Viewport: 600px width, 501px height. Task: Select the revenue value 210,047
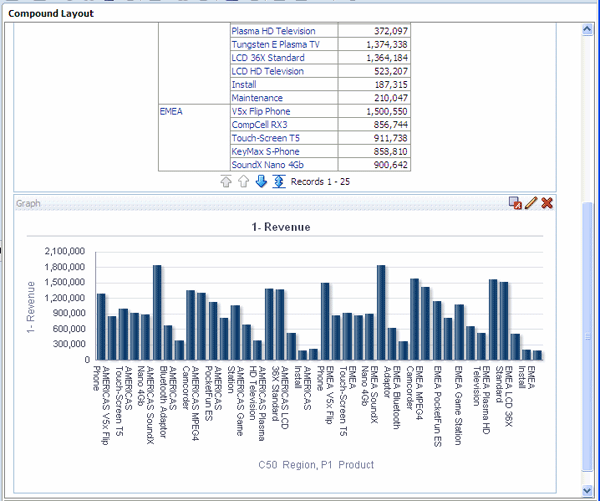coord(391,98)
